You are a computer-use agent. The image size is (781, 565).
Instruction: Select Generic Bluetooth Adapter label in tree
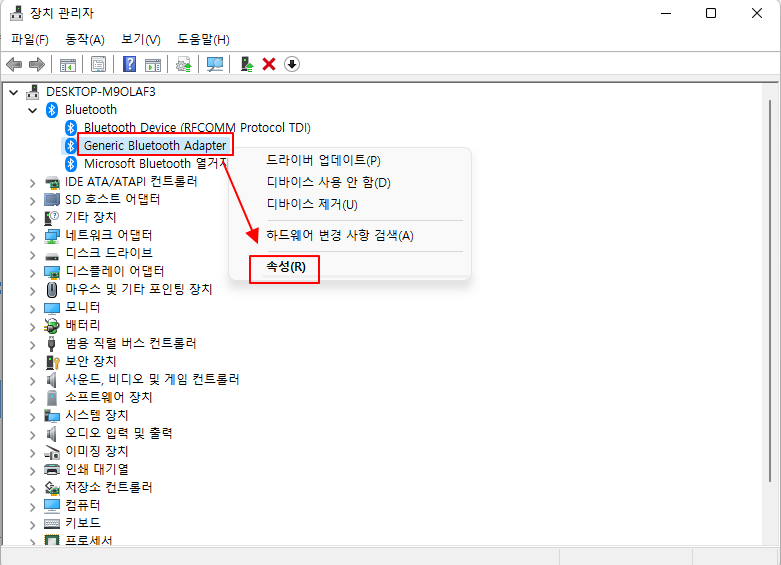[x=155, y=145]
